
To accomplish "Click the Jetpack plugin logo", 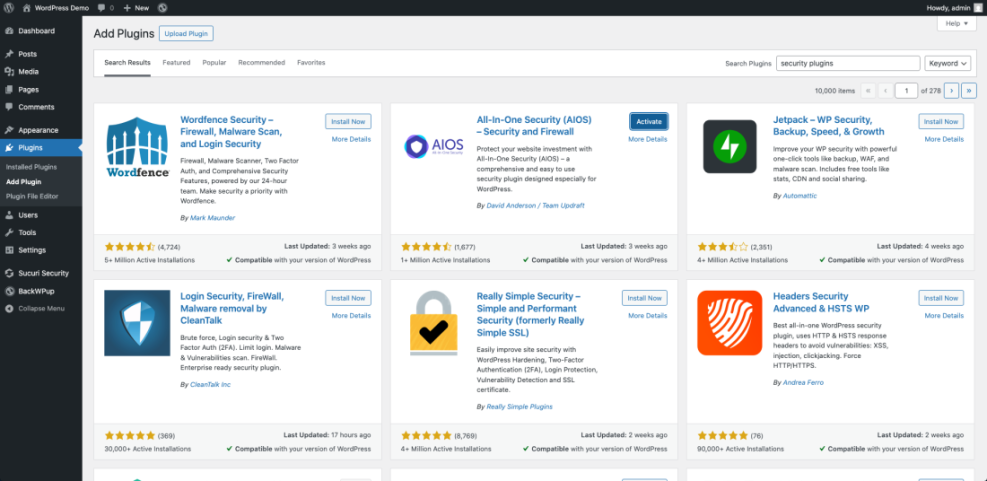I will tap(730, 146).
